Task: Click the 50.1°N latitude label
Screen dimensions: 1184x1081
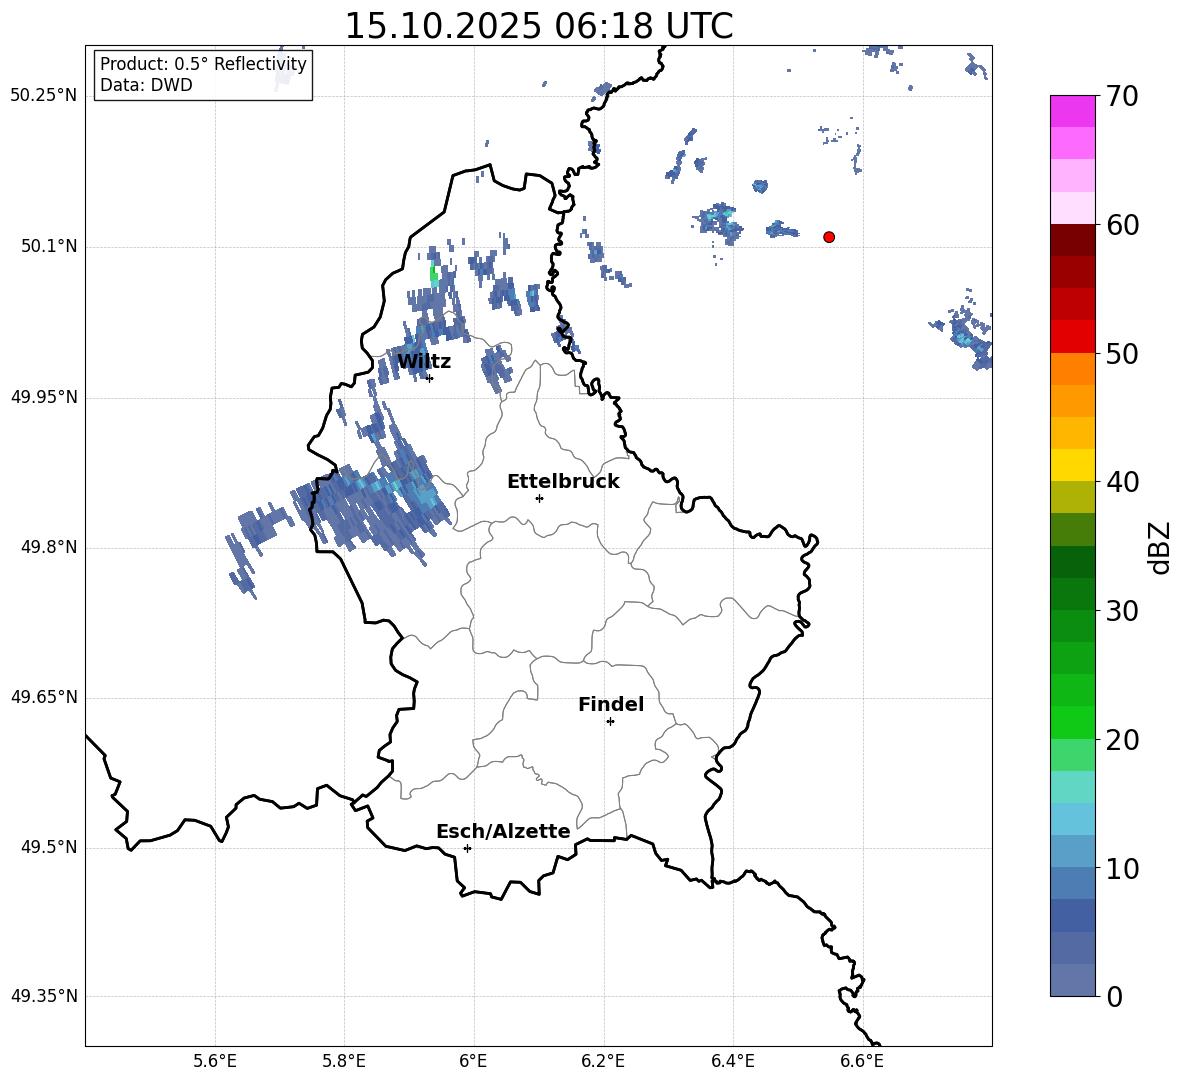Action: (49, 246)
